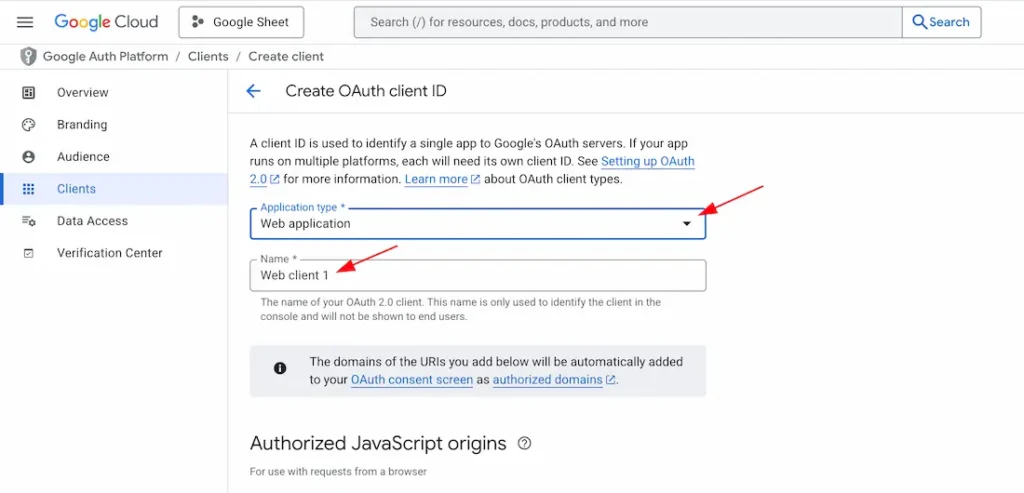Open the Google Sheet project picker
The image size is (1024, 493).
click(x=241, y=22)
